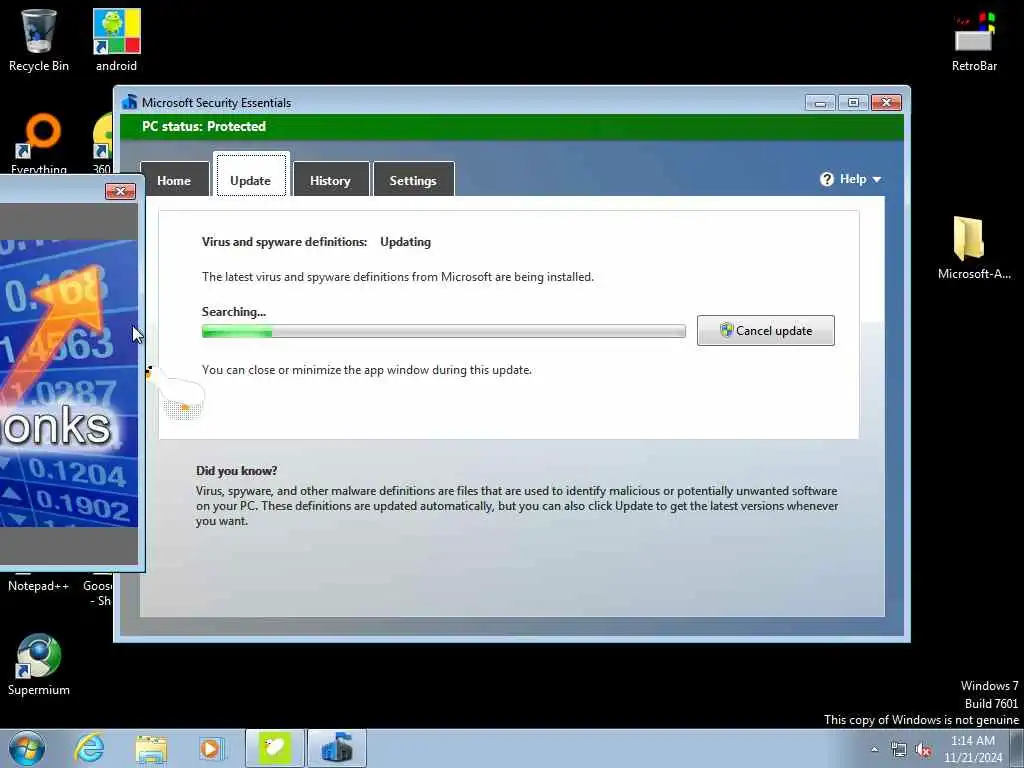Open the clock showing 1:14 AM
The height and width of the screenshot is (768, 1024).
(x=973, y=749)
